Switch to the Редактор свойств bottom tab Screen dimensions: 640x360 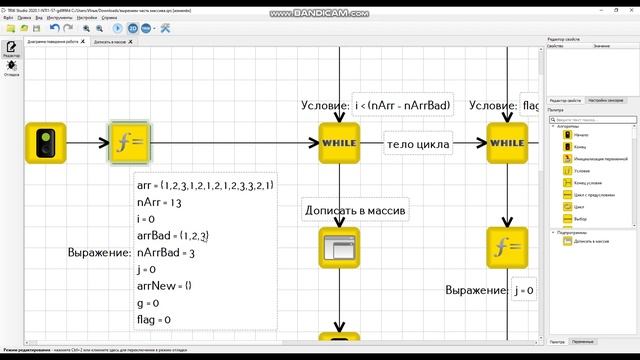(565, 100)
